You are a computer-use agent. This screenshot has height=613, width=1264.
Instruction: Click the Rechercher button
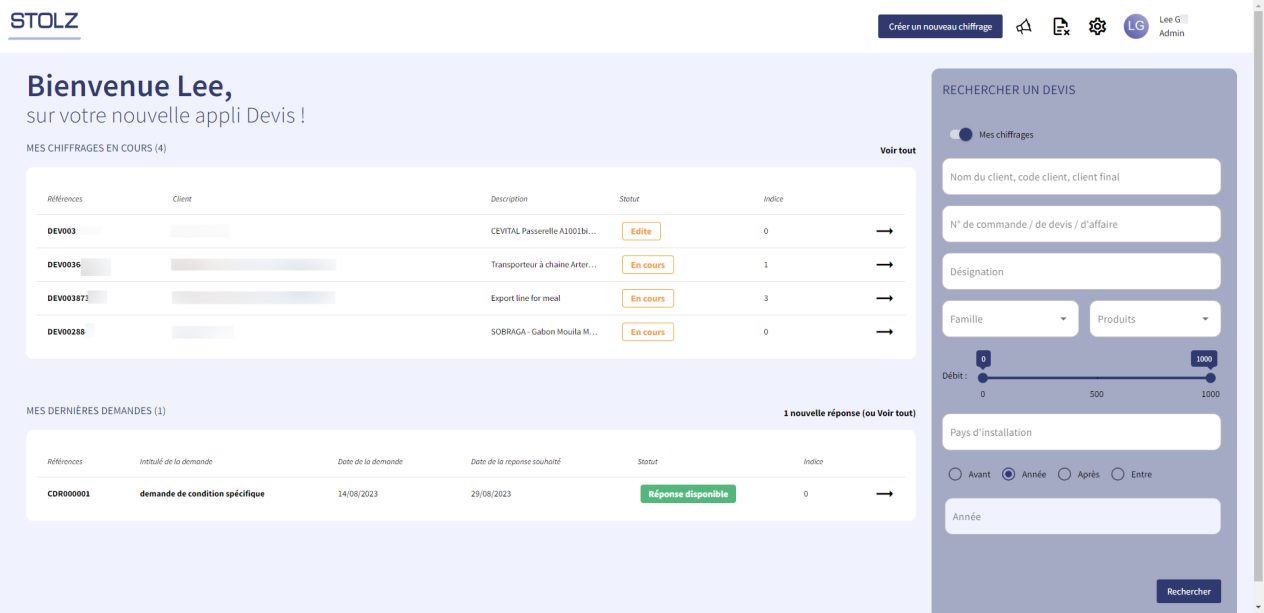point(1188,591)
